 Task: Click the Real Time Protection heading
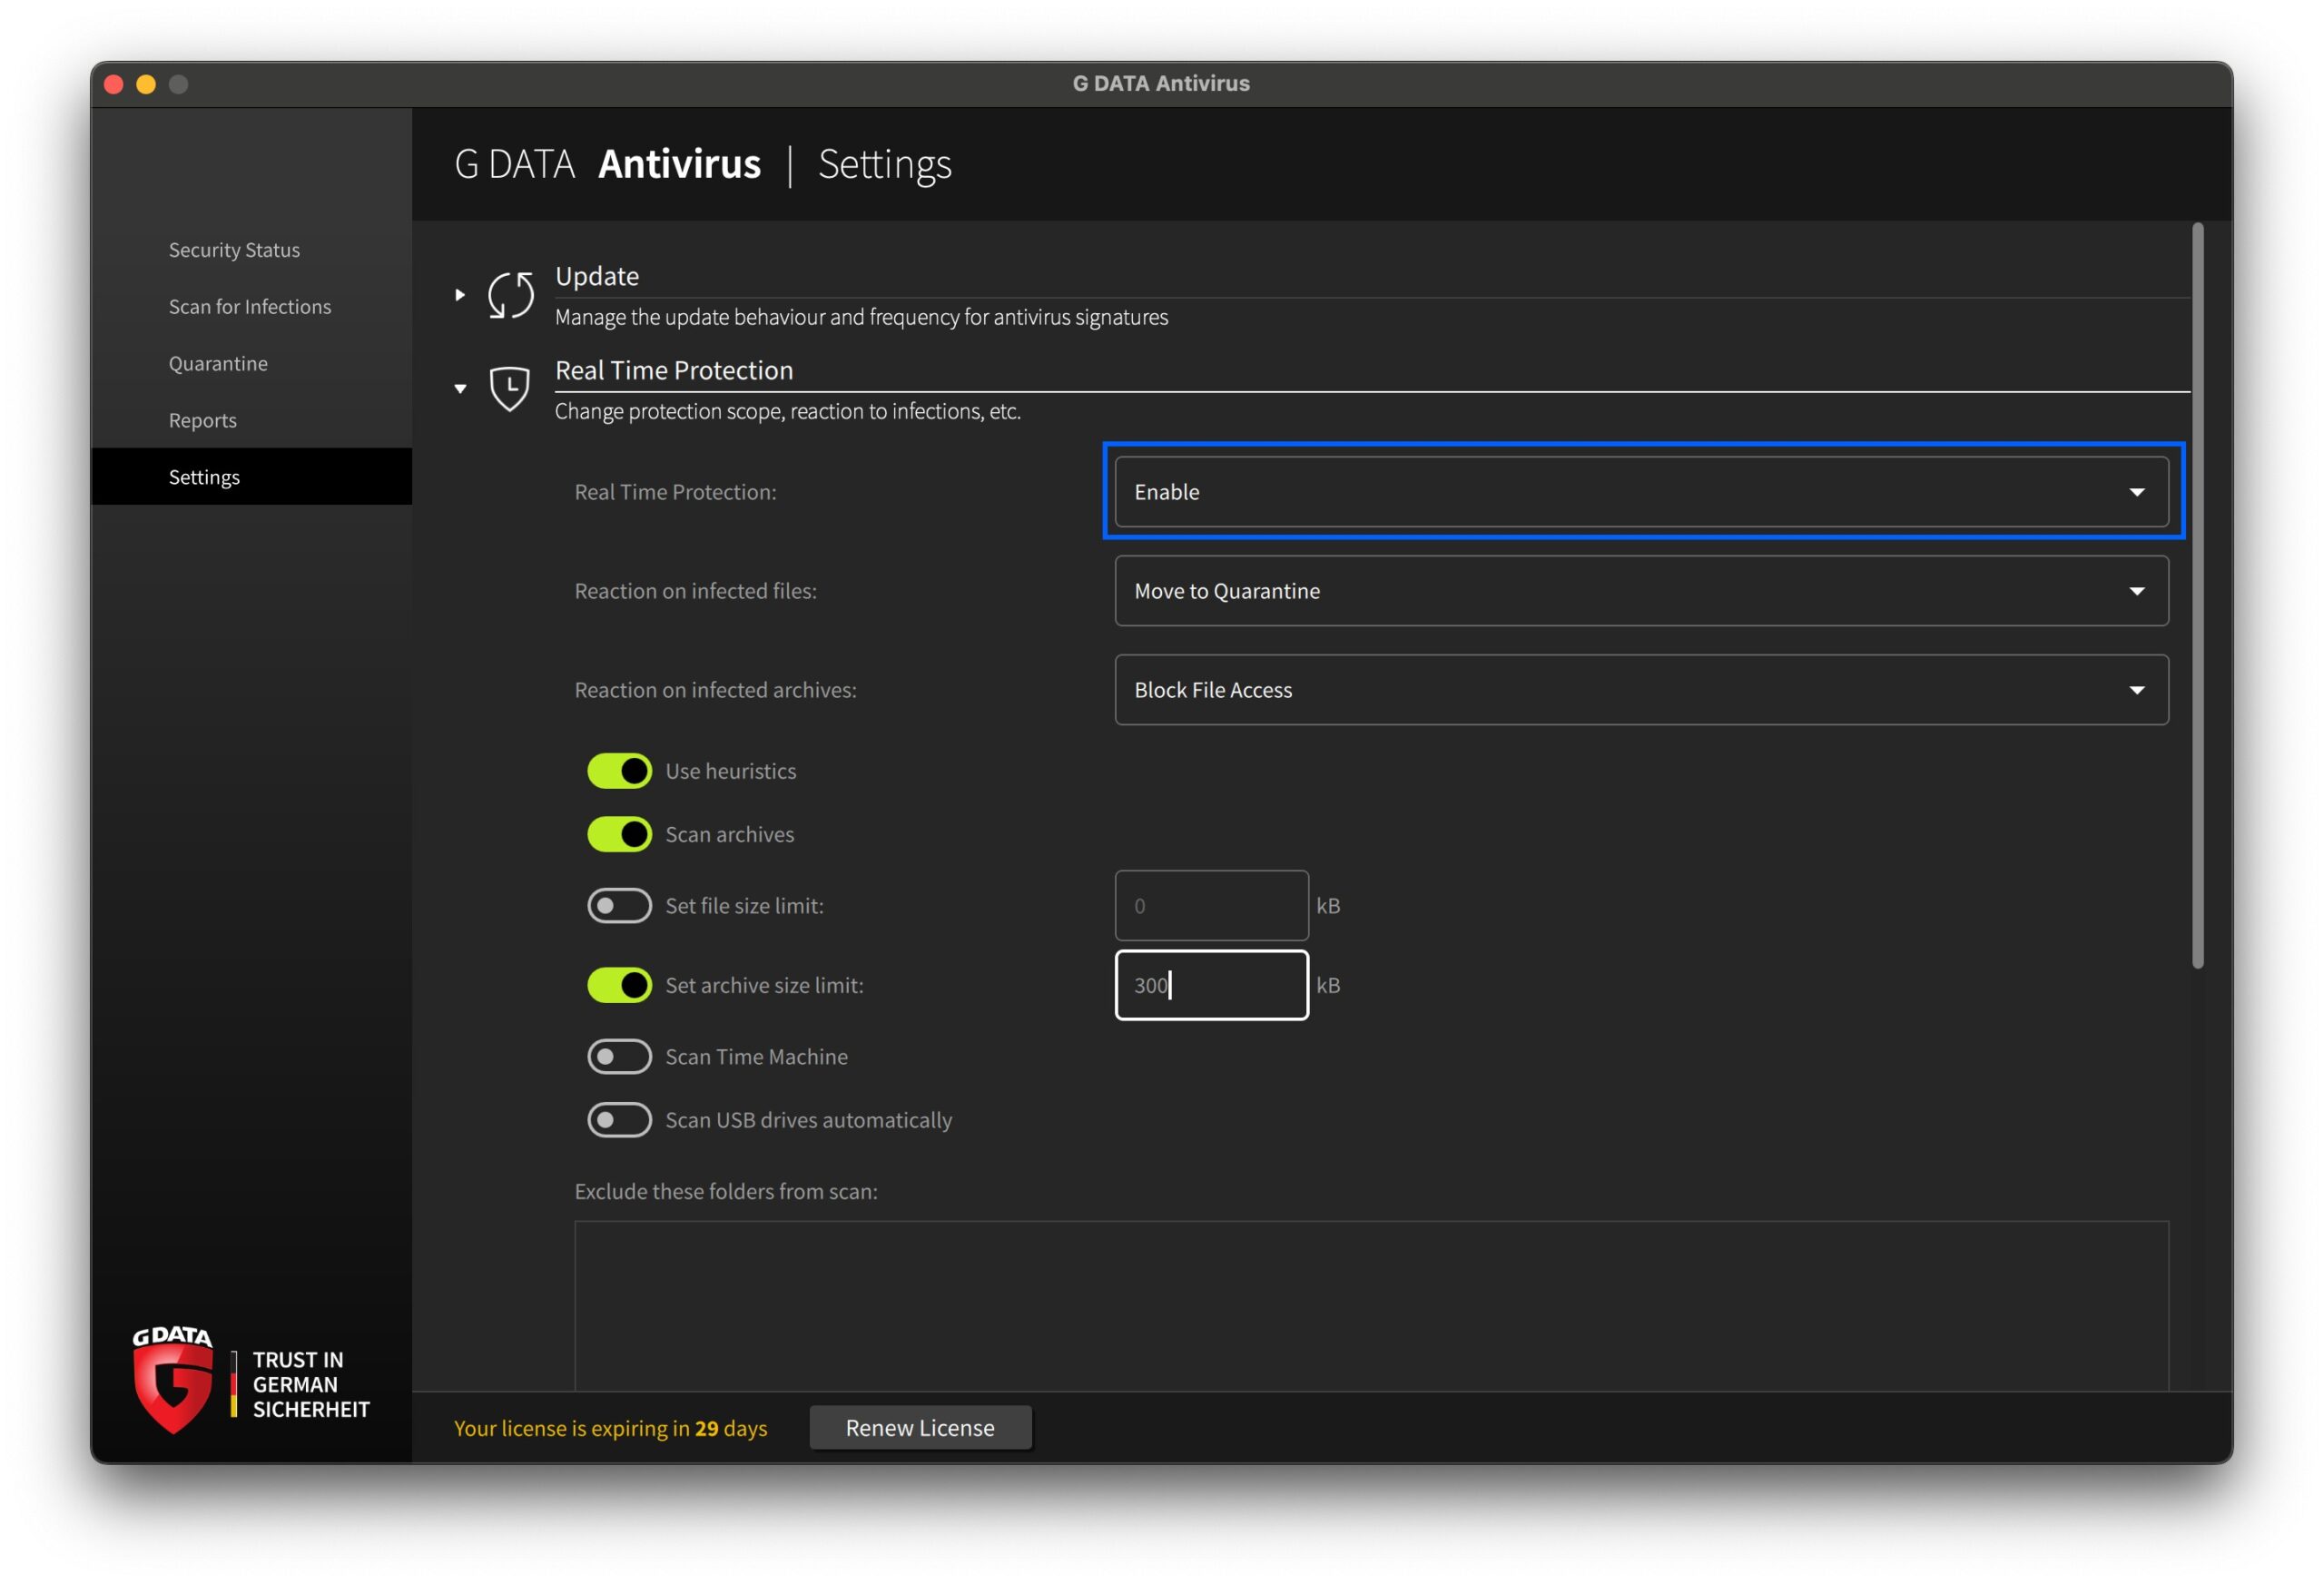[x=674, y=370]
